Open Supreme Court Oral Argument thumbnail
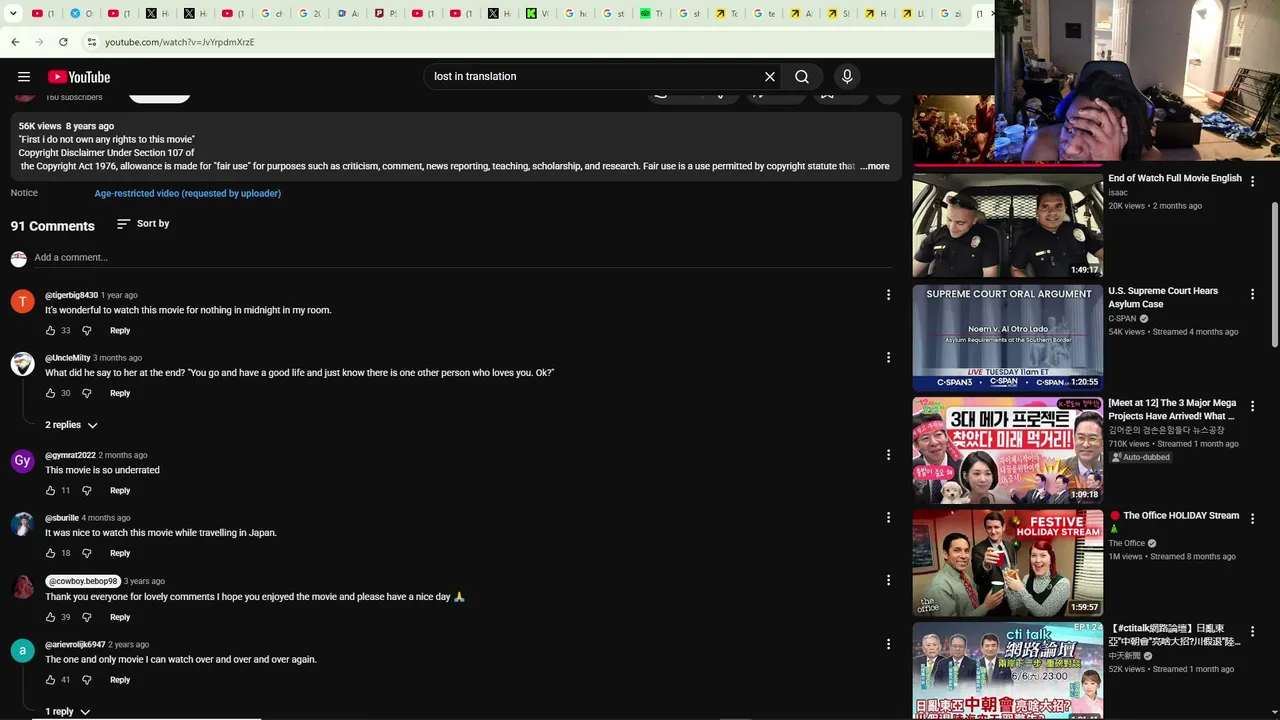The height and width of the screenshot is (720, 1280). tap(1007, 338)
